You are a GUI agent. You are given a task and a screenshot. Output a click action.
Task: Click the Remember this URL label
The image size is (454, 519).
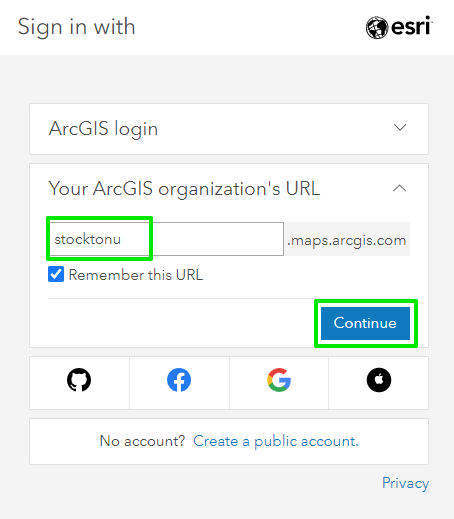click(136, 275)
